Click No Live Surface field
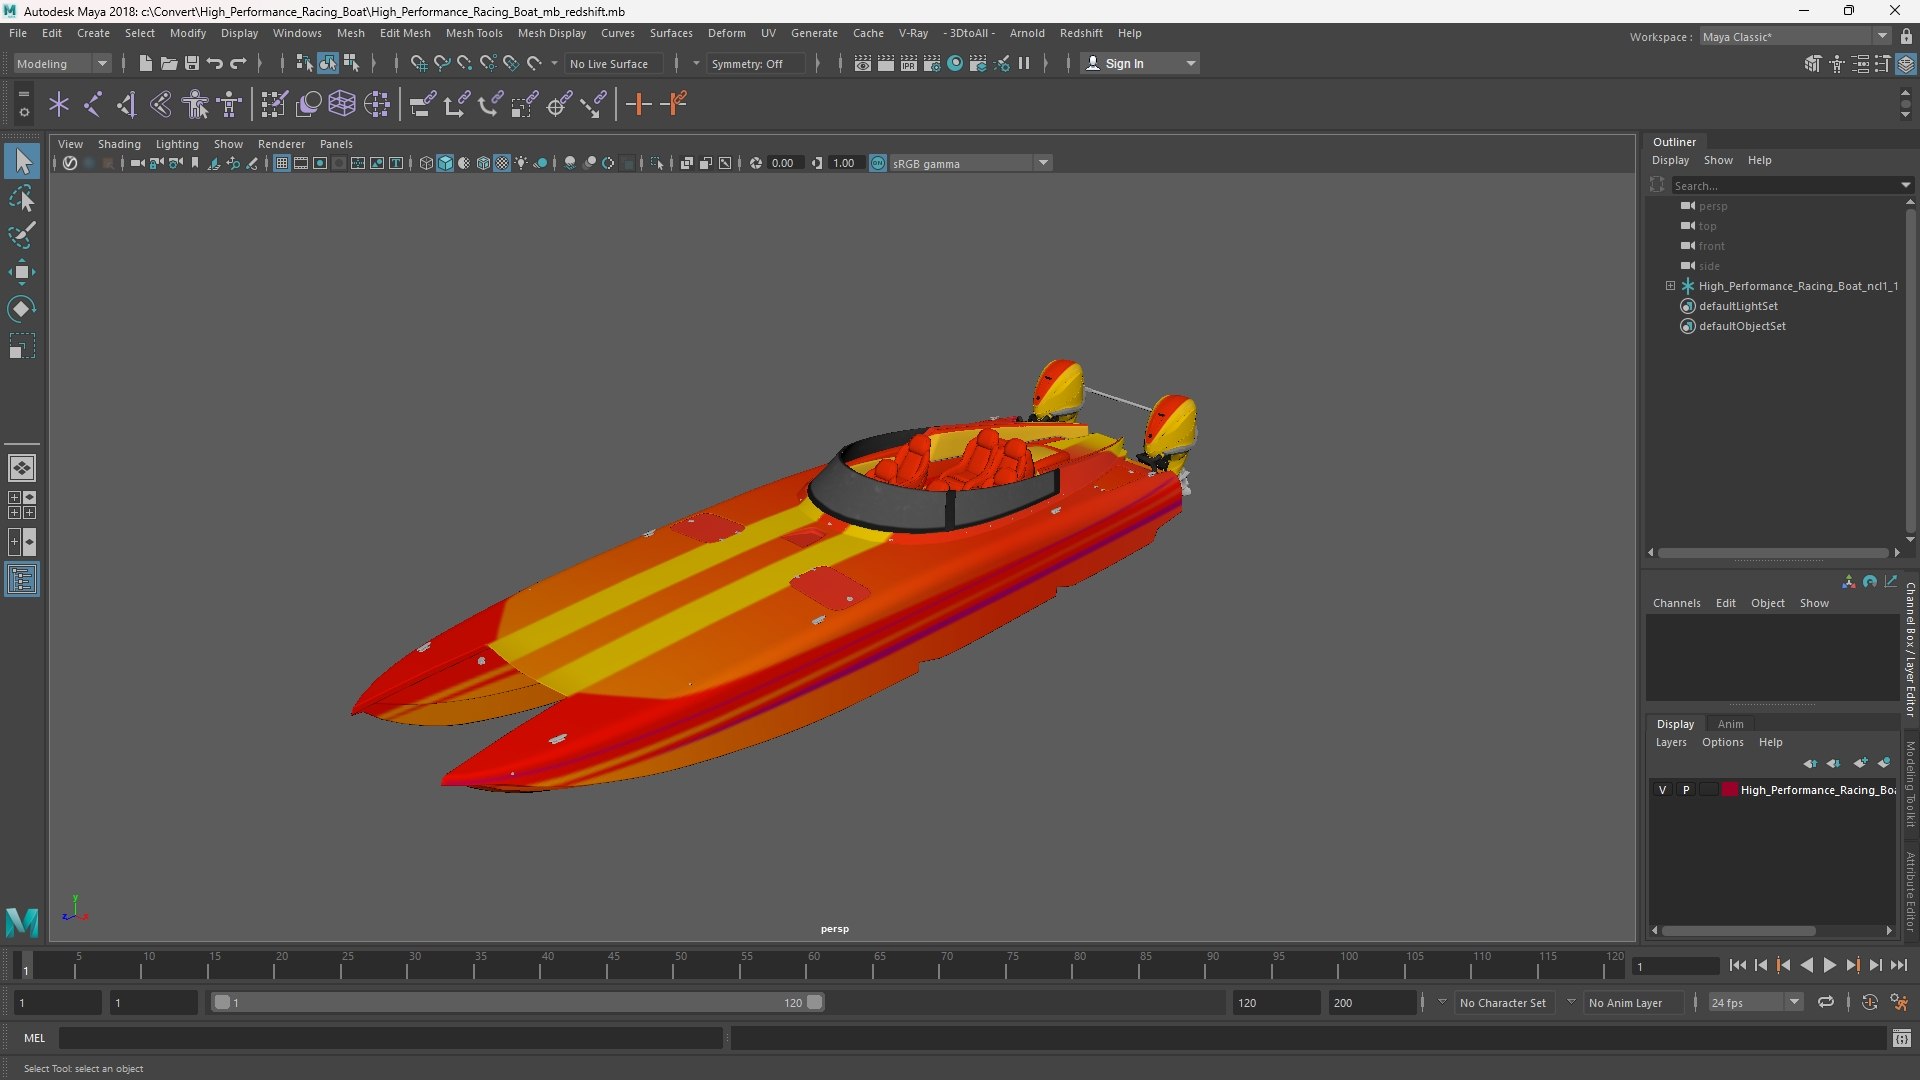The image size is (1920, 1080). point(612,63)
